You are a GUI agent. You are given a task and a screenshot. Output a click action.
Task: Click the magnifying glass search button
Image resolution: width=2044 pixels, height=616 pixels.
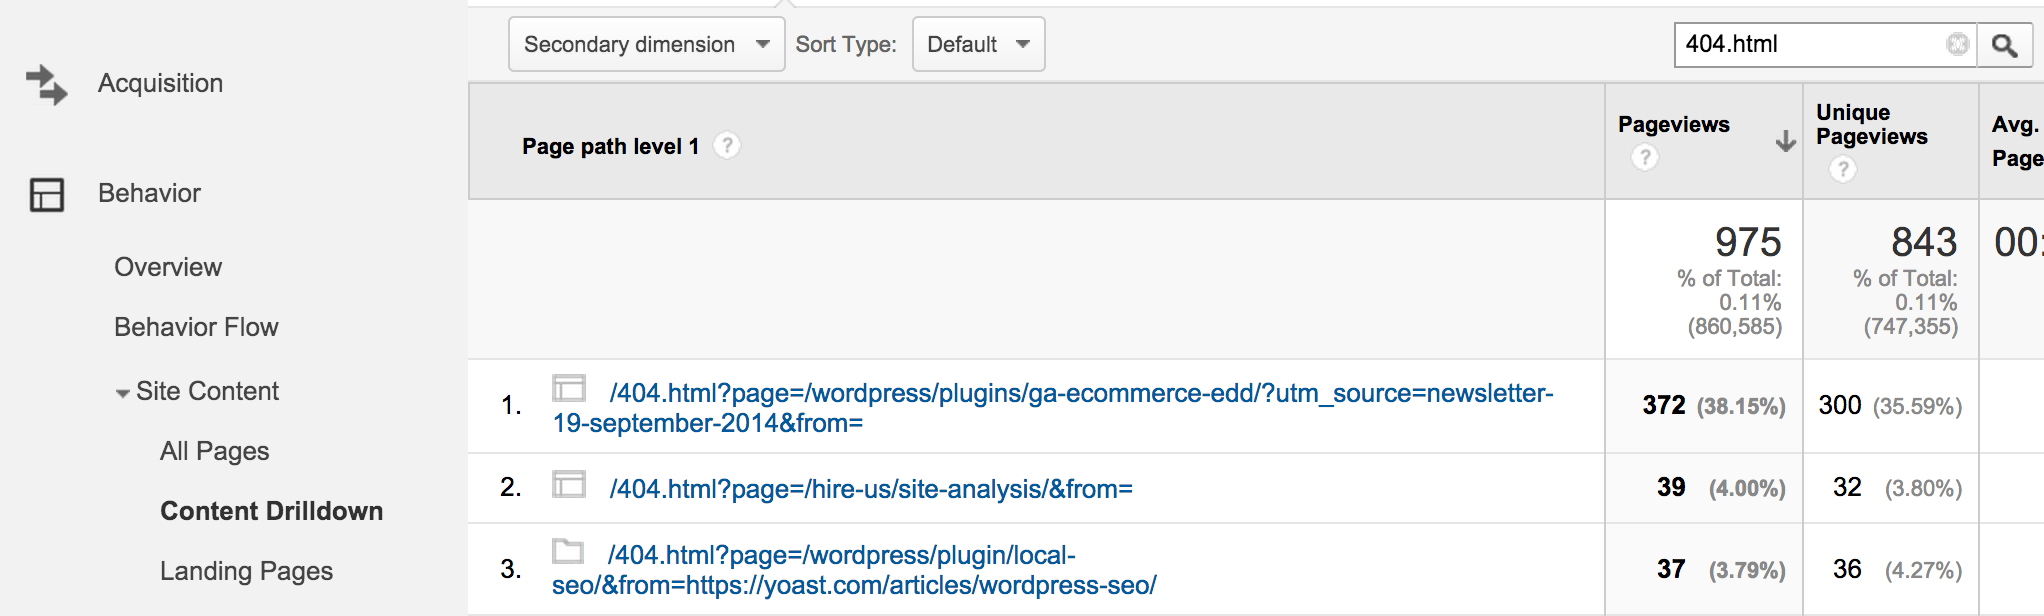click(x=2004, y=45)
